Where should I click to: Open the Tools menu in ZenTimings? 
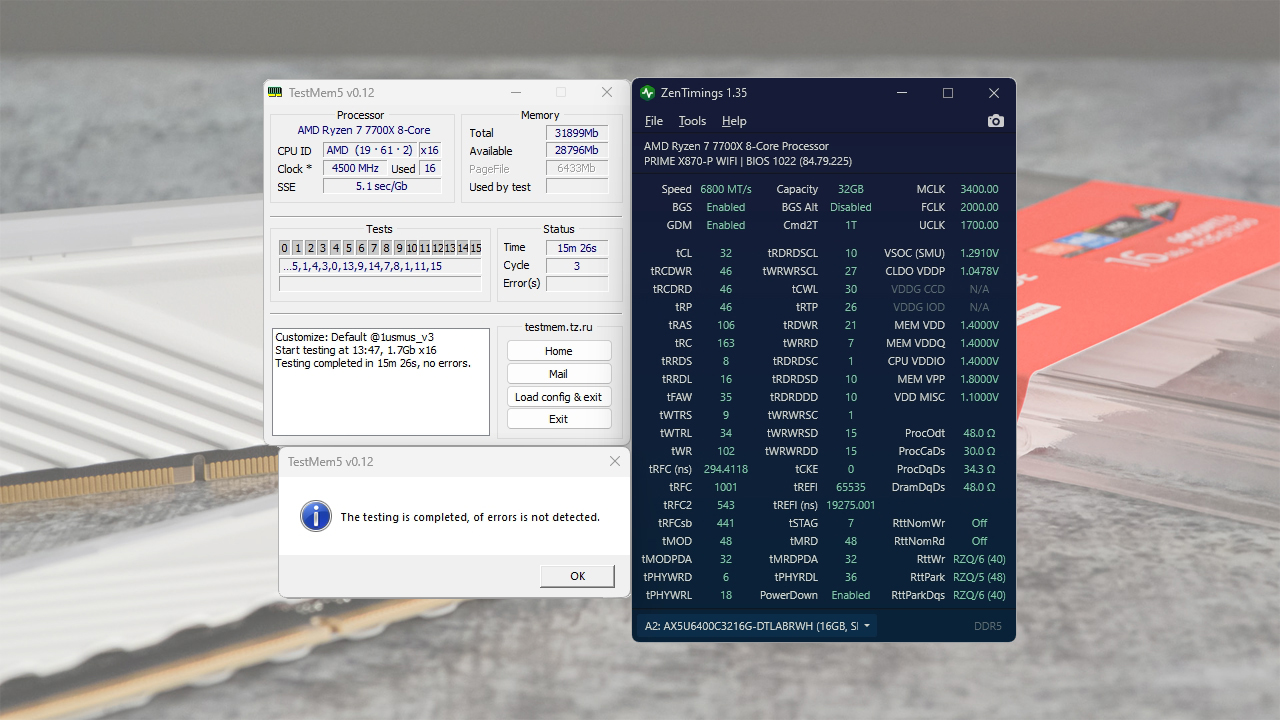coord(692,121)
